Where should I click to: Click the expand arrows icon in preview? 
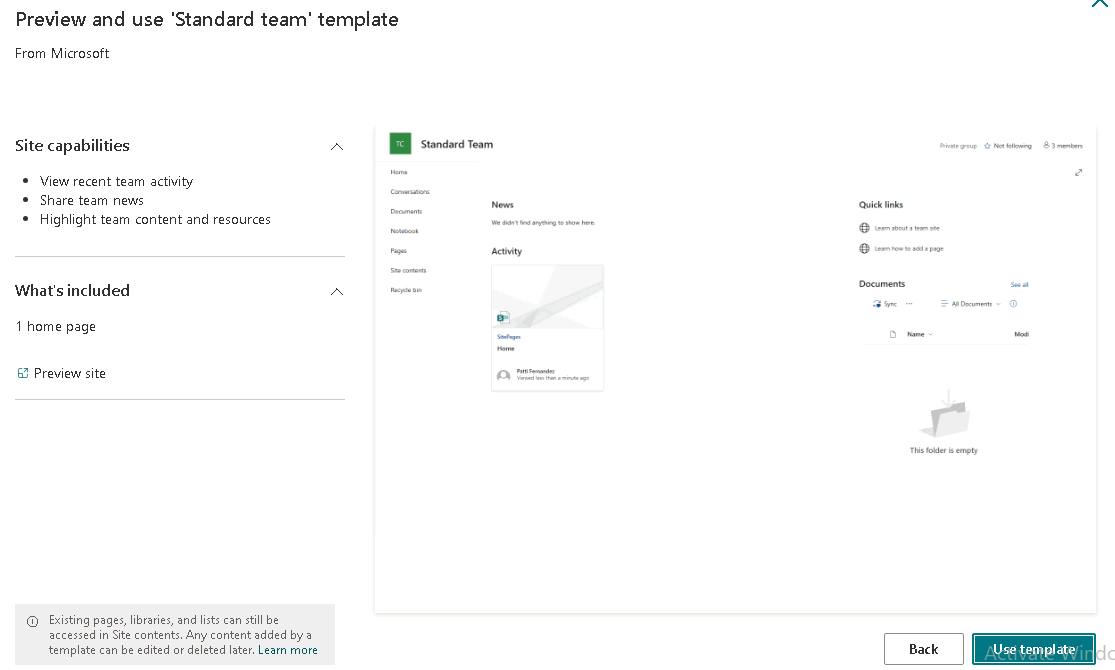pos(1079,173)
